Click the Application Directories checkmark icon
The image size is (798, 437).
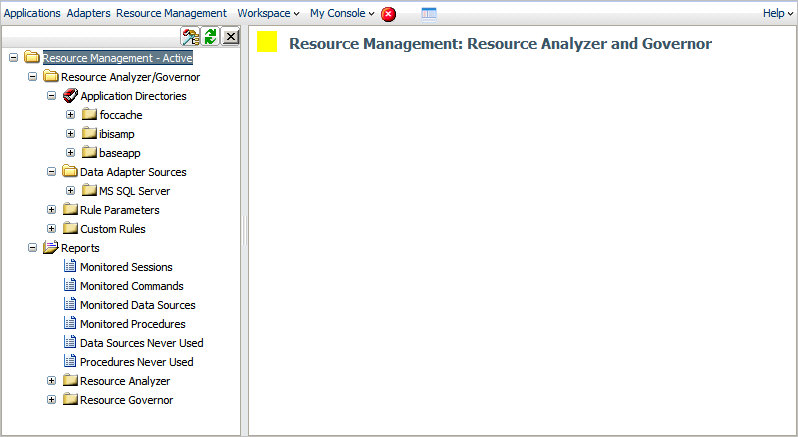click(x=70, y=96)
